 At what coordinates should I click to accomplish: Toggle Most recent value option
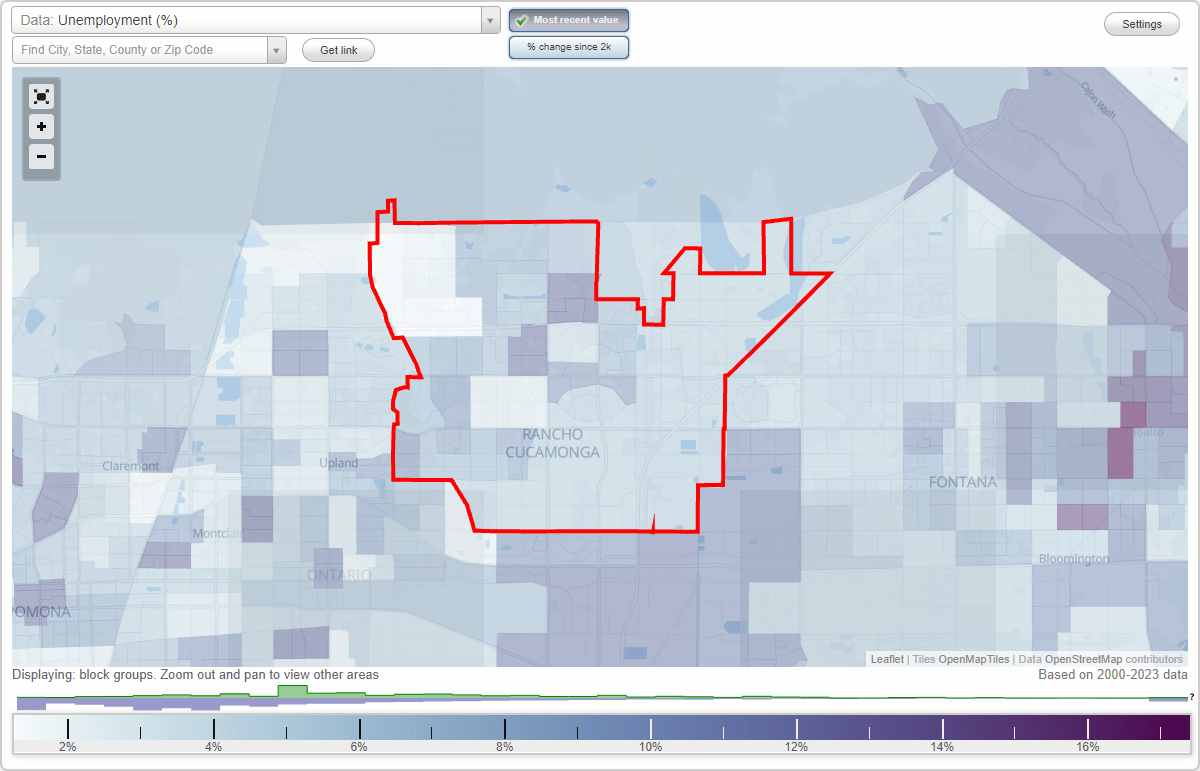click(569, 20)
